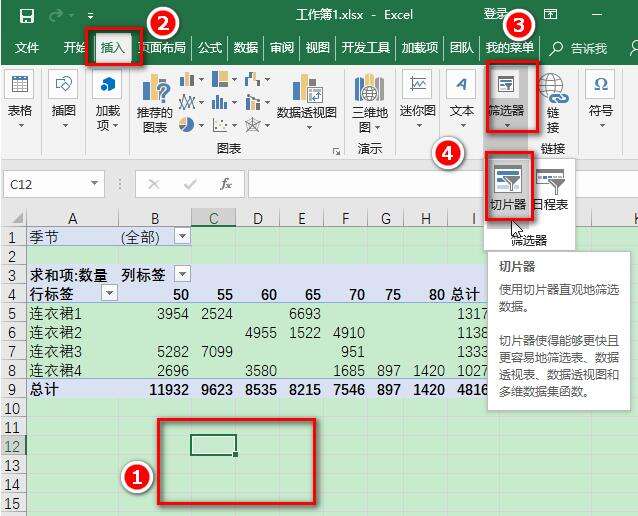
Task: Click the 三维地图 button
Action: click(x=369, y=104)
